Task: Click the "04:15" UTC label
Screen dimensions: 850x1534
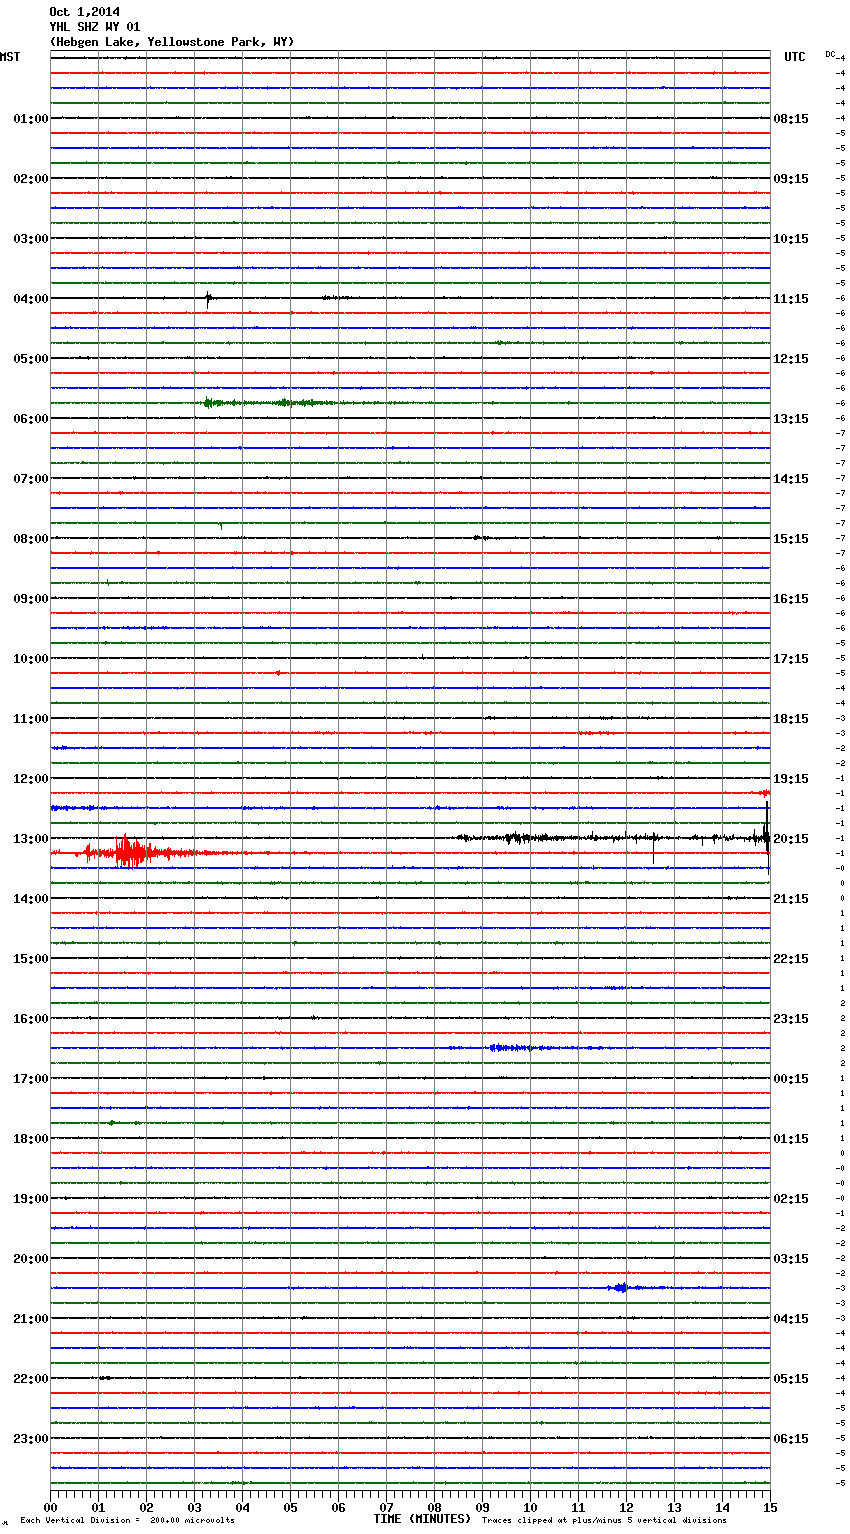Action: coord(791,1319)
